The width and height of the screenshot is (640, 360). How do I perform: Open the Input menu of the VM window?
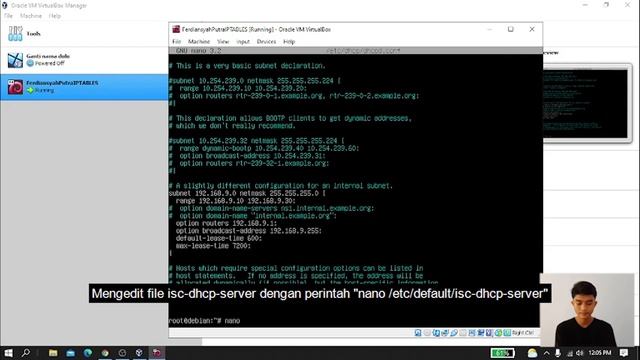tap(243, 42)
